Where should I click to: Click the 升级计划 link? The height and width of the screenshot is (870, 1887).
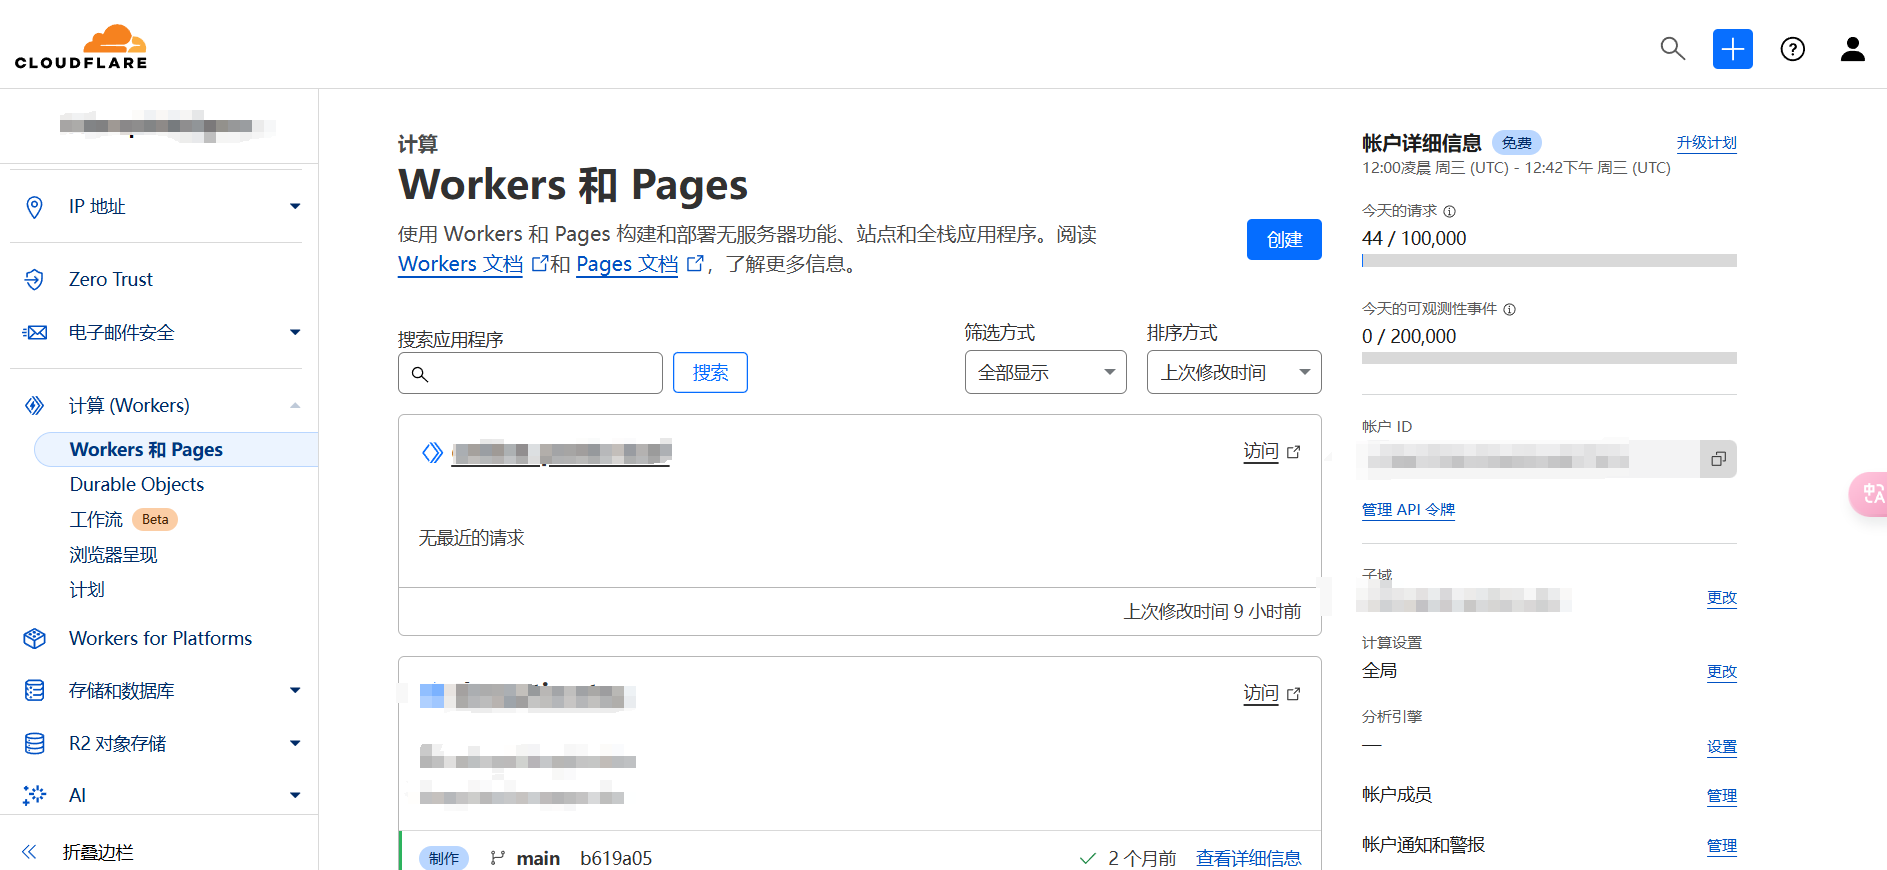point(1706,143)
